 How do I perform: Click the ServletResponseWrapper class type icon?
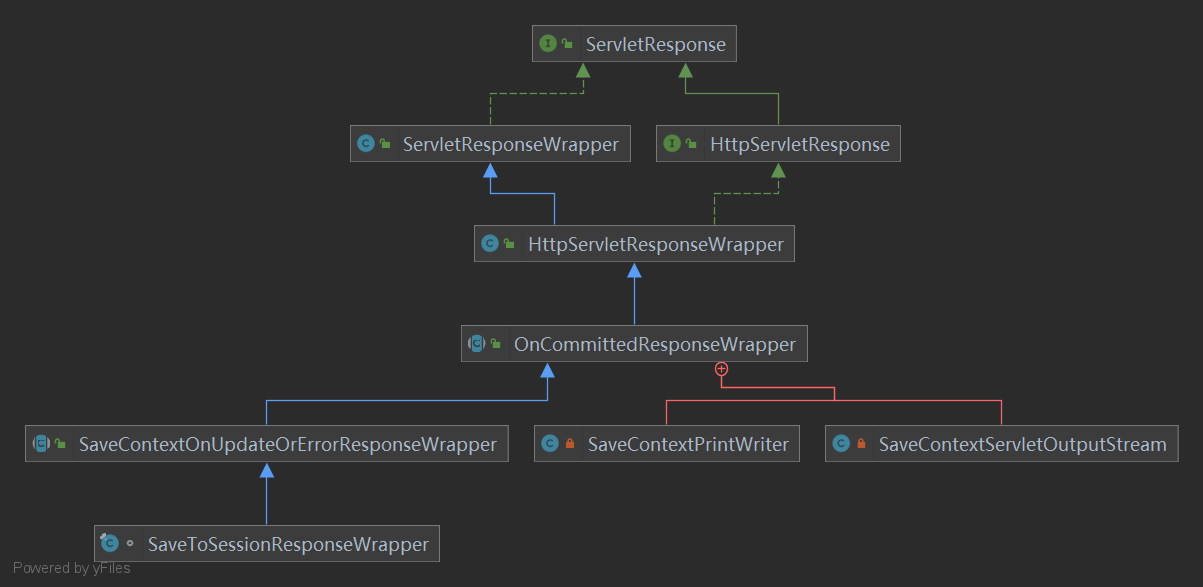coord(365,144)
